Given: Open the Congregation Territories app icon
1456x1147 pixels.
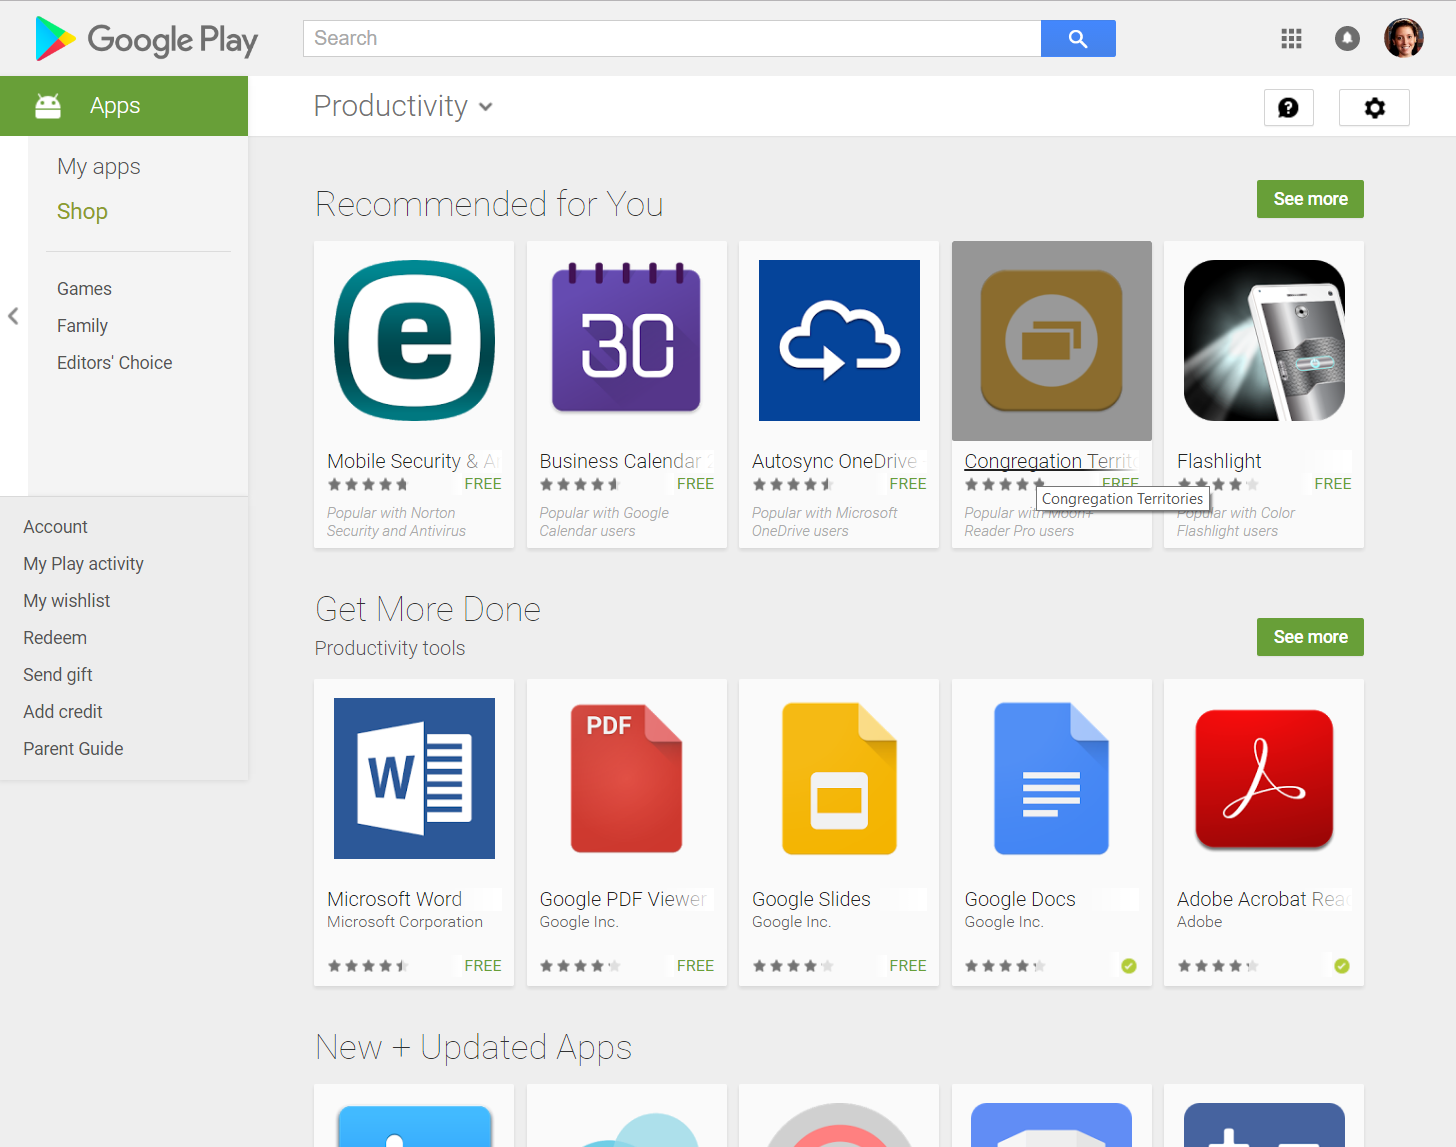Looking at the screenshot, I should point(1052,340).
